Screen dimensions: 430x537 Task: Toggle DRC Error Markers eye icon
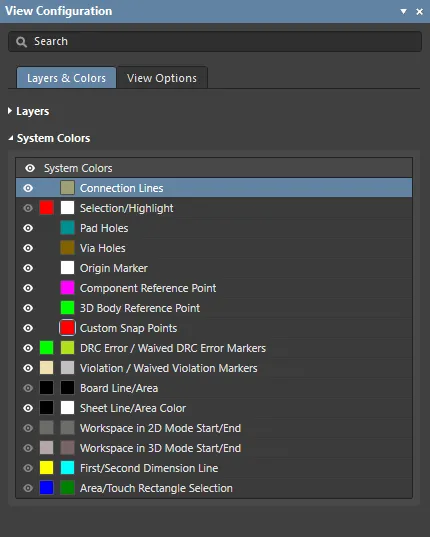pyautogui.click(x=28, y=348)
